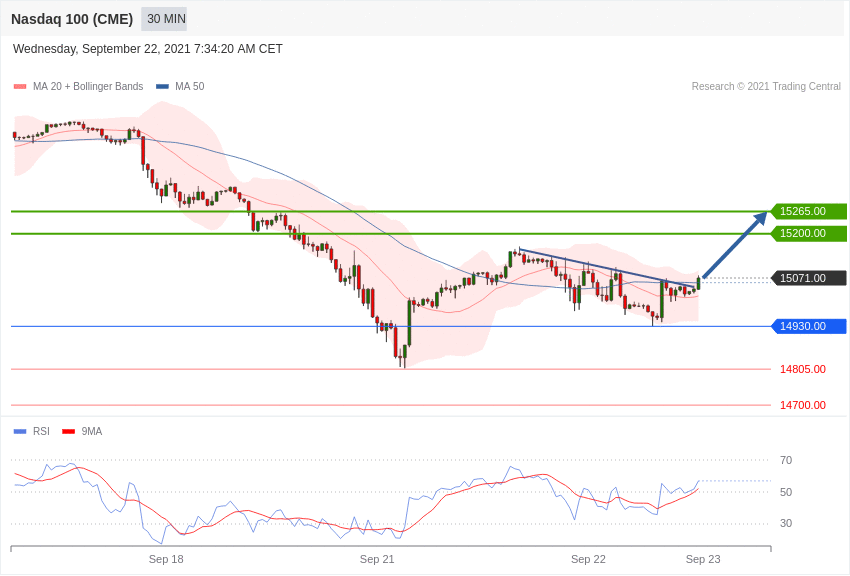Click the RSI legend label
The width and height of the screenshot is (850, 576).
click(x=41, y=431)
